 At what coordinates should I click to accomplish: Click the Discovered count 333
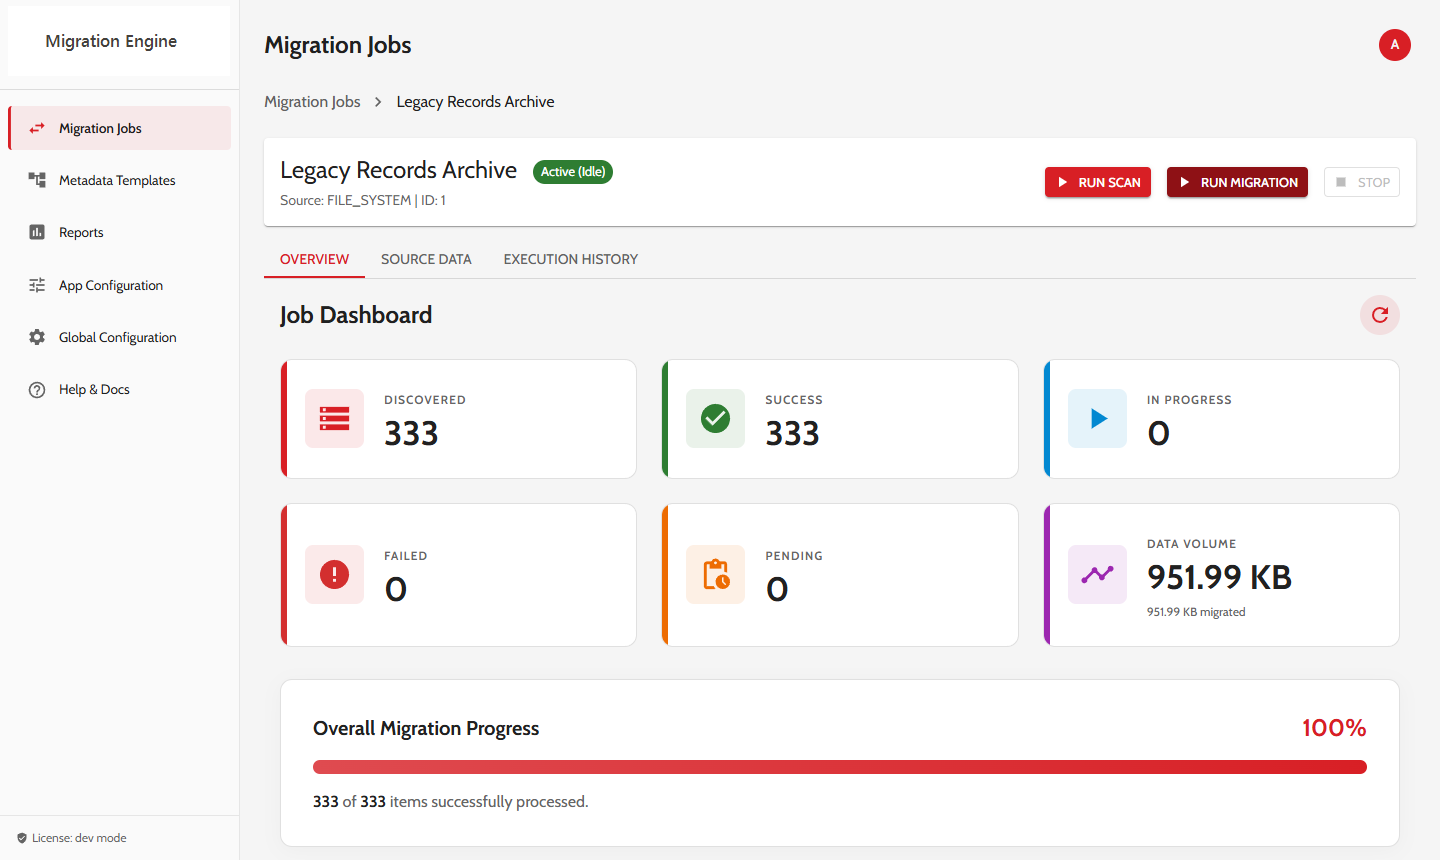[411, 433]
